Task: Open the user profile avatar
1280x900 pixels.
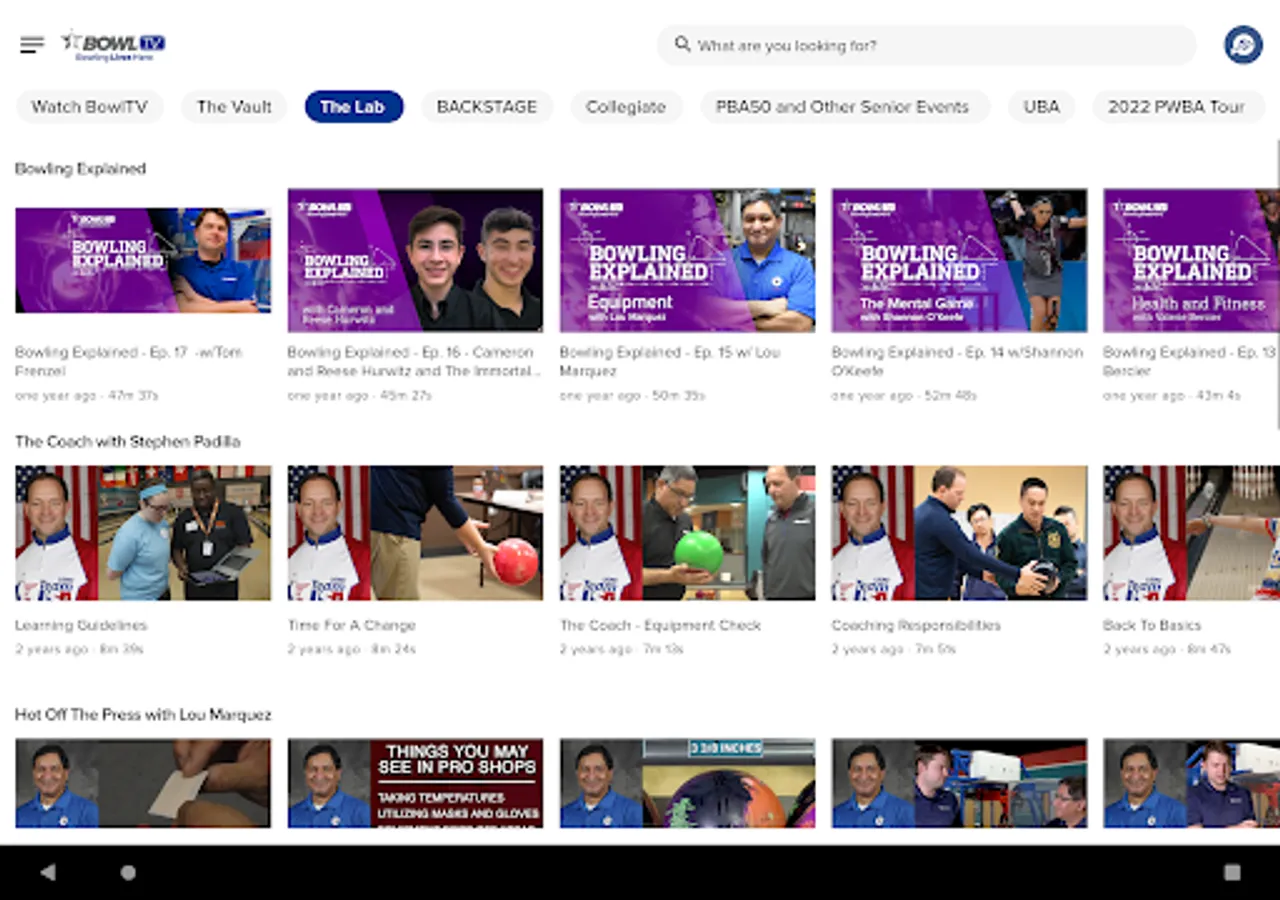Action: point(1243,45)
